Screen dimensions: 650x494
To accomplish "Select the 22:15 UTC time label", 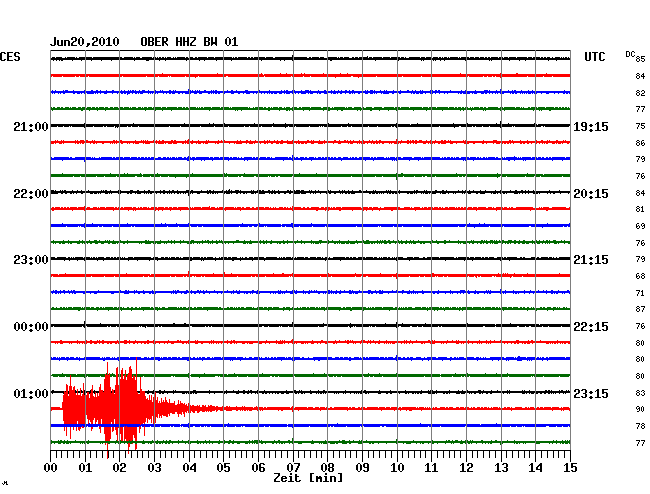I will pos(591,327).
